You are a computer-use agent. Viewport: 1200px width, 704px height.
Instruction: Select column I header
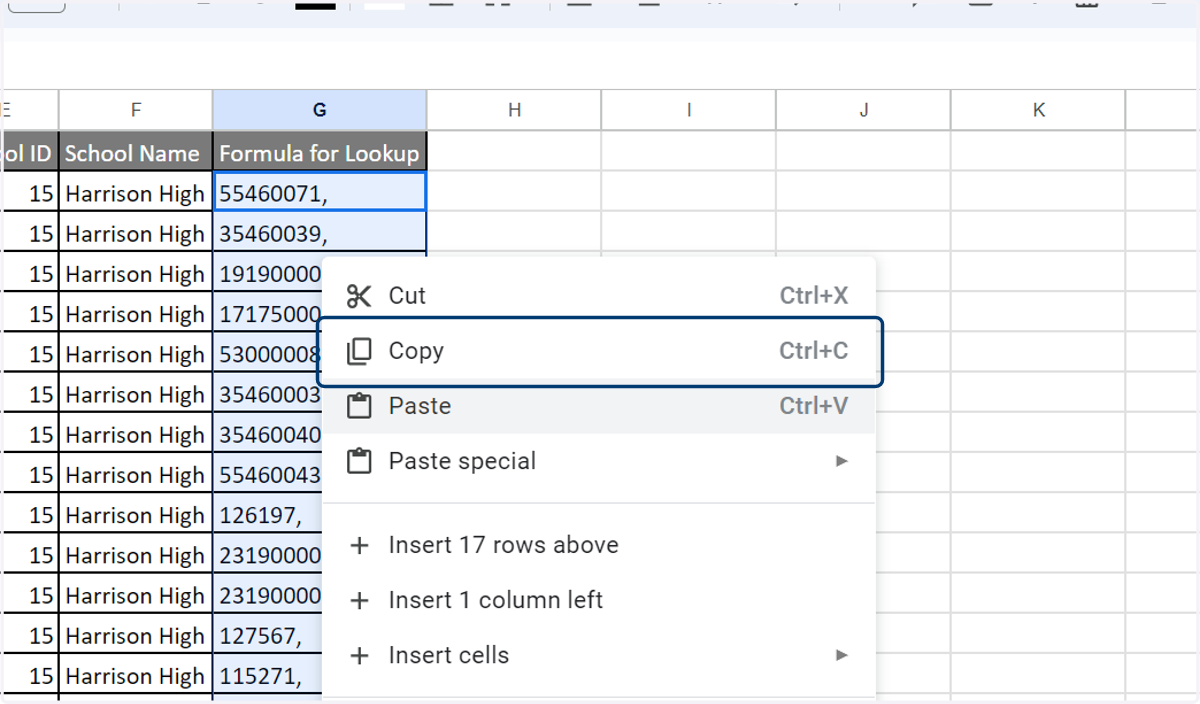[x=689, y=110]
